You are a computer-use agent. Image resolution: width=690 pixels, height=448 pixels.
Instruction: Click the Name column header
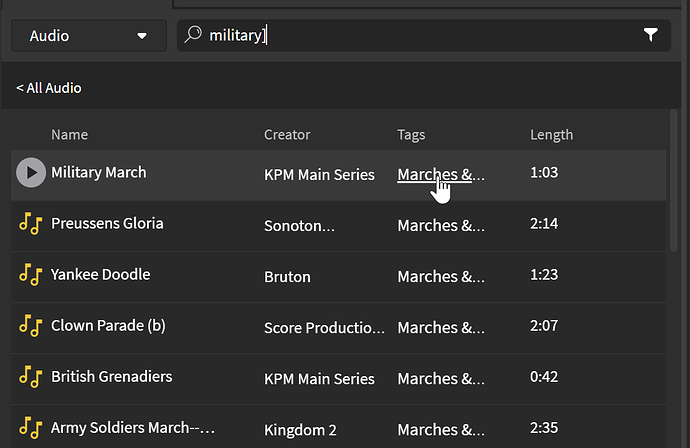[70, 135]
